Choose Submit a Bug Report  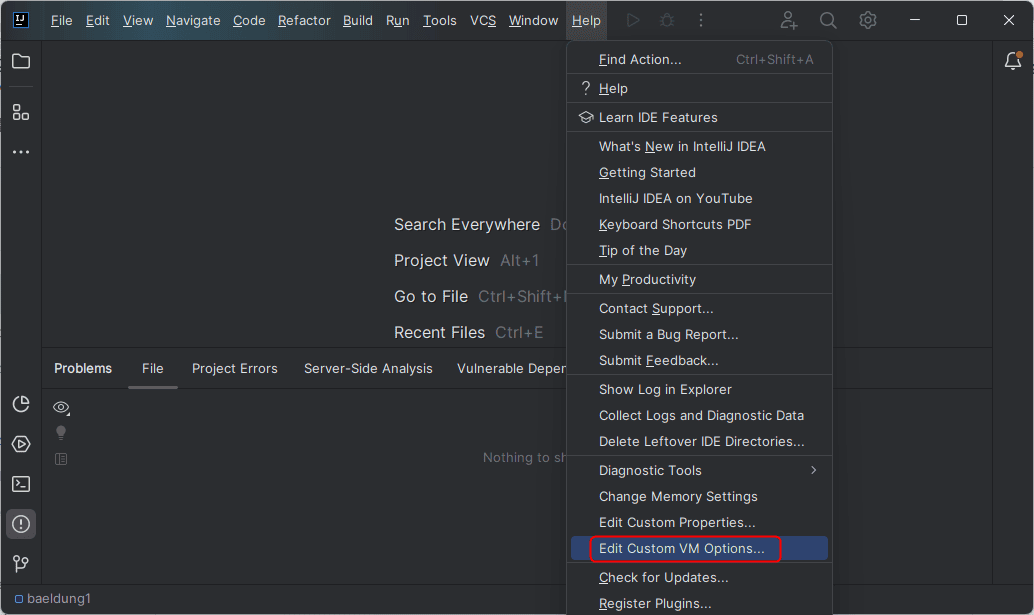pyautogui.click(x=699, y=334)
